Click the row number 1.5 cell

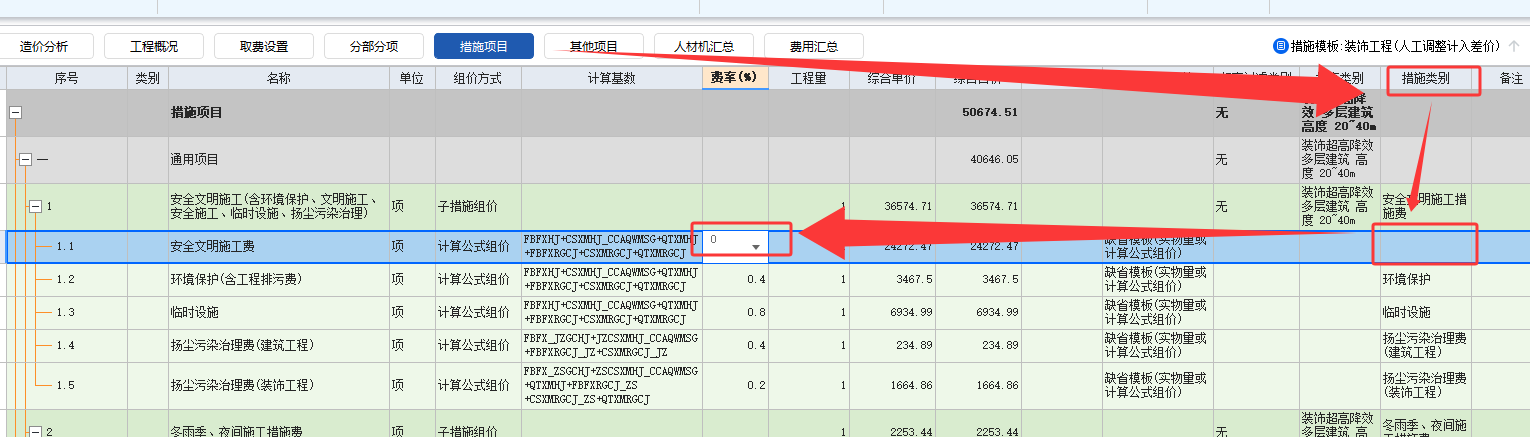pos(67,386)
